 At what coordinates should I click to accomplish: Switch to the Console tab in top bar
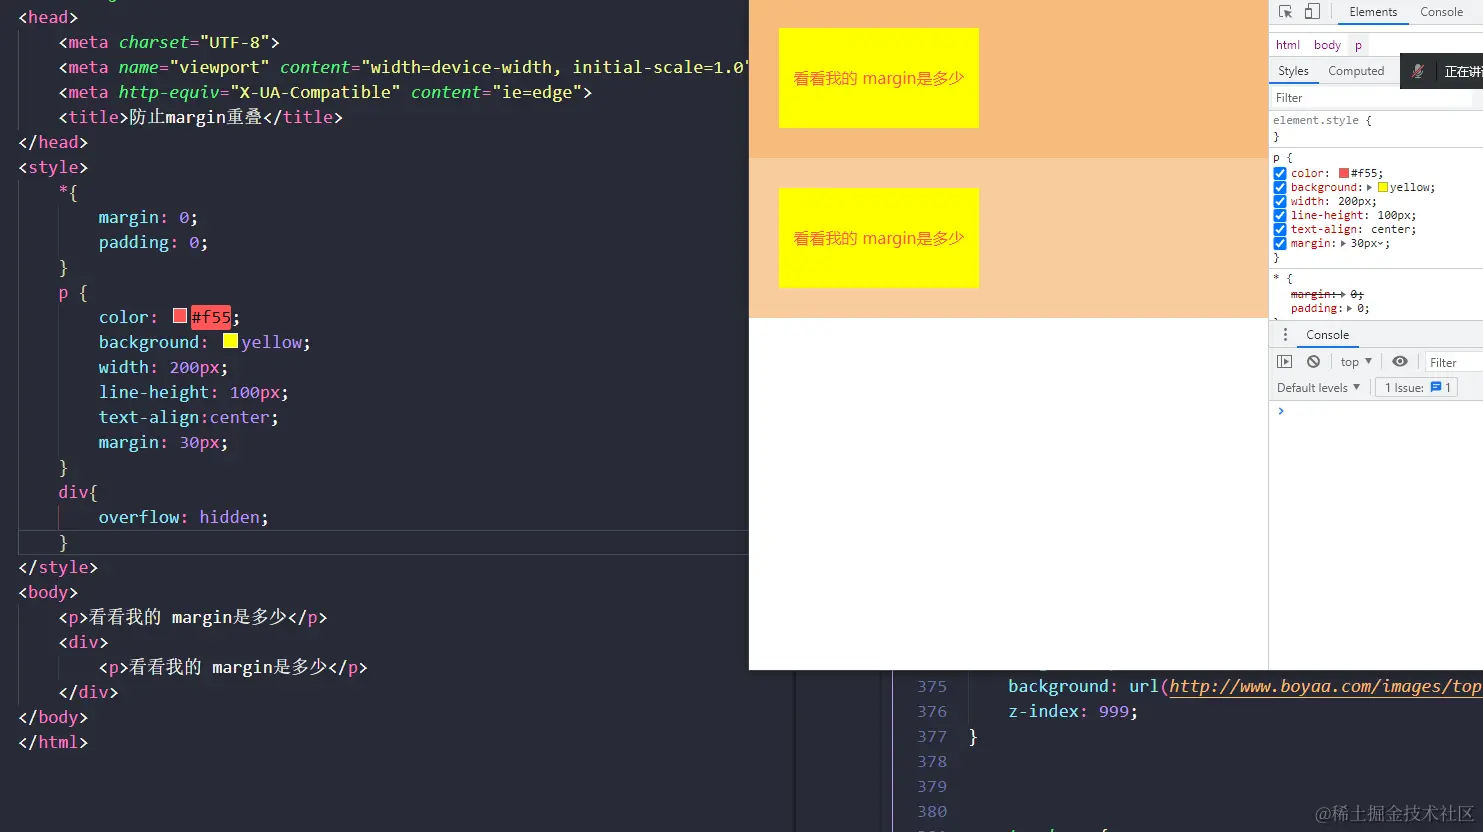click(1441, 12)
